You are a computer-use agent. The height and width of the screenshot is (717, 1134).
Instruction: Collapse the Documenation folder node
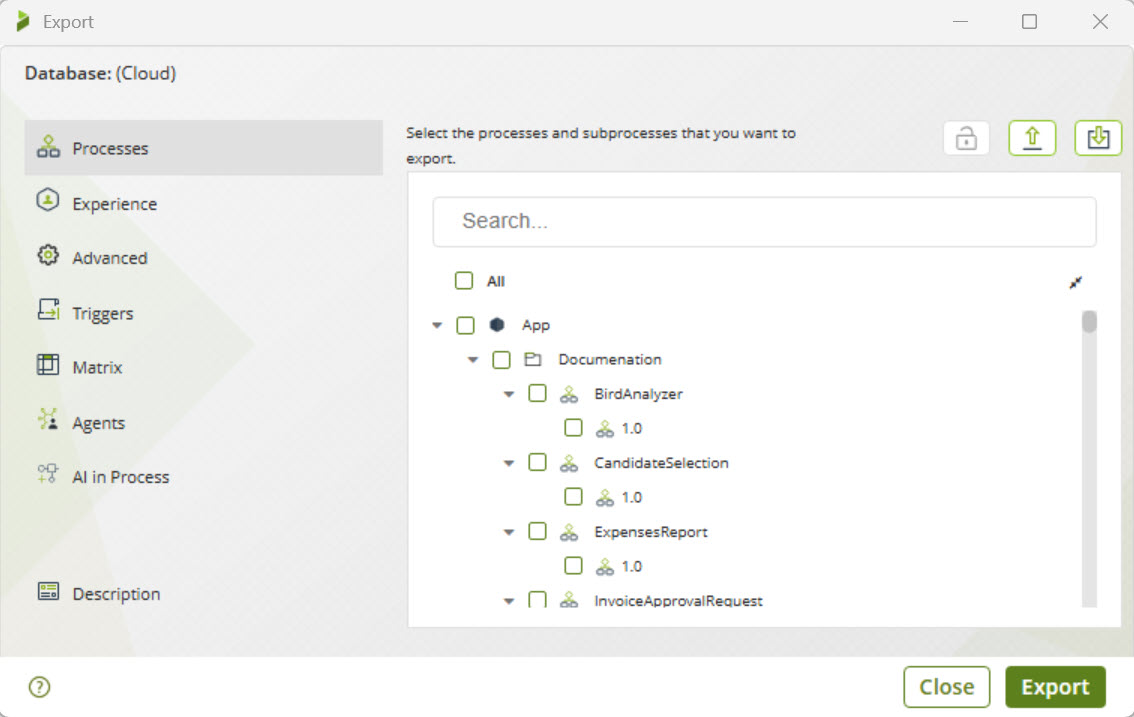point(473,360)
